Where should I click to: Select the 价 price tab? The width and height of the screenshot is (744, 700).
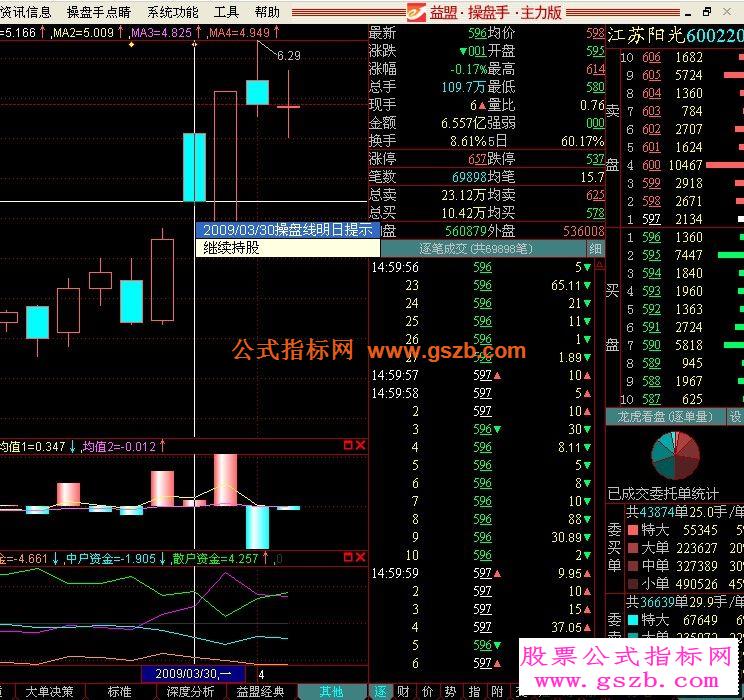[427, 692]
